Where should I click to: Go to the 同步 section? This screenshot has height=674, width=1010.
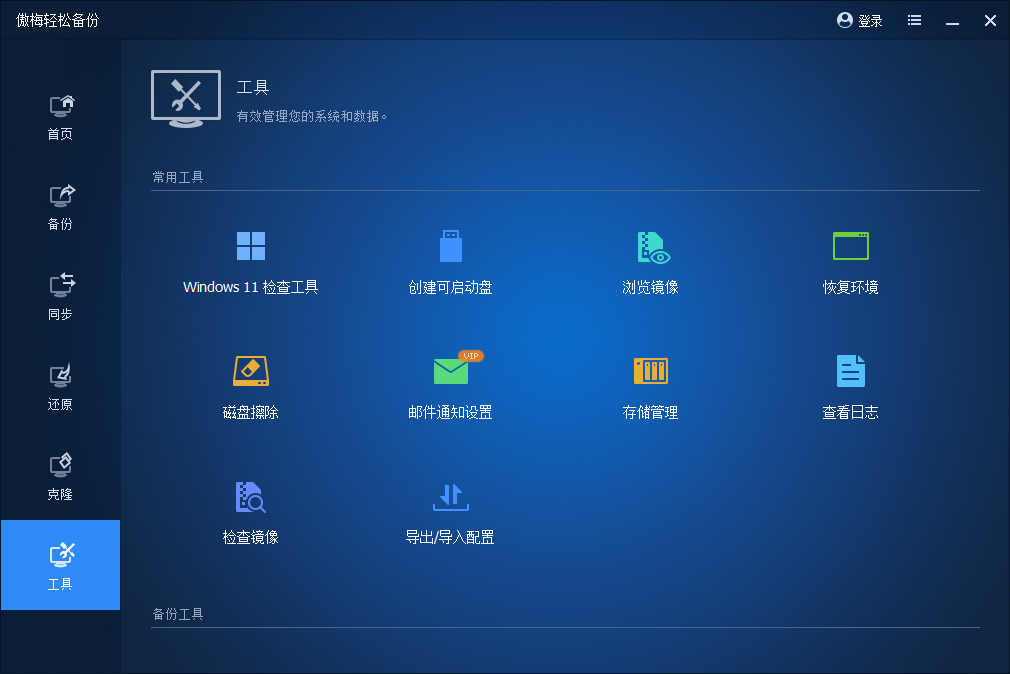[x=59, y=295]
